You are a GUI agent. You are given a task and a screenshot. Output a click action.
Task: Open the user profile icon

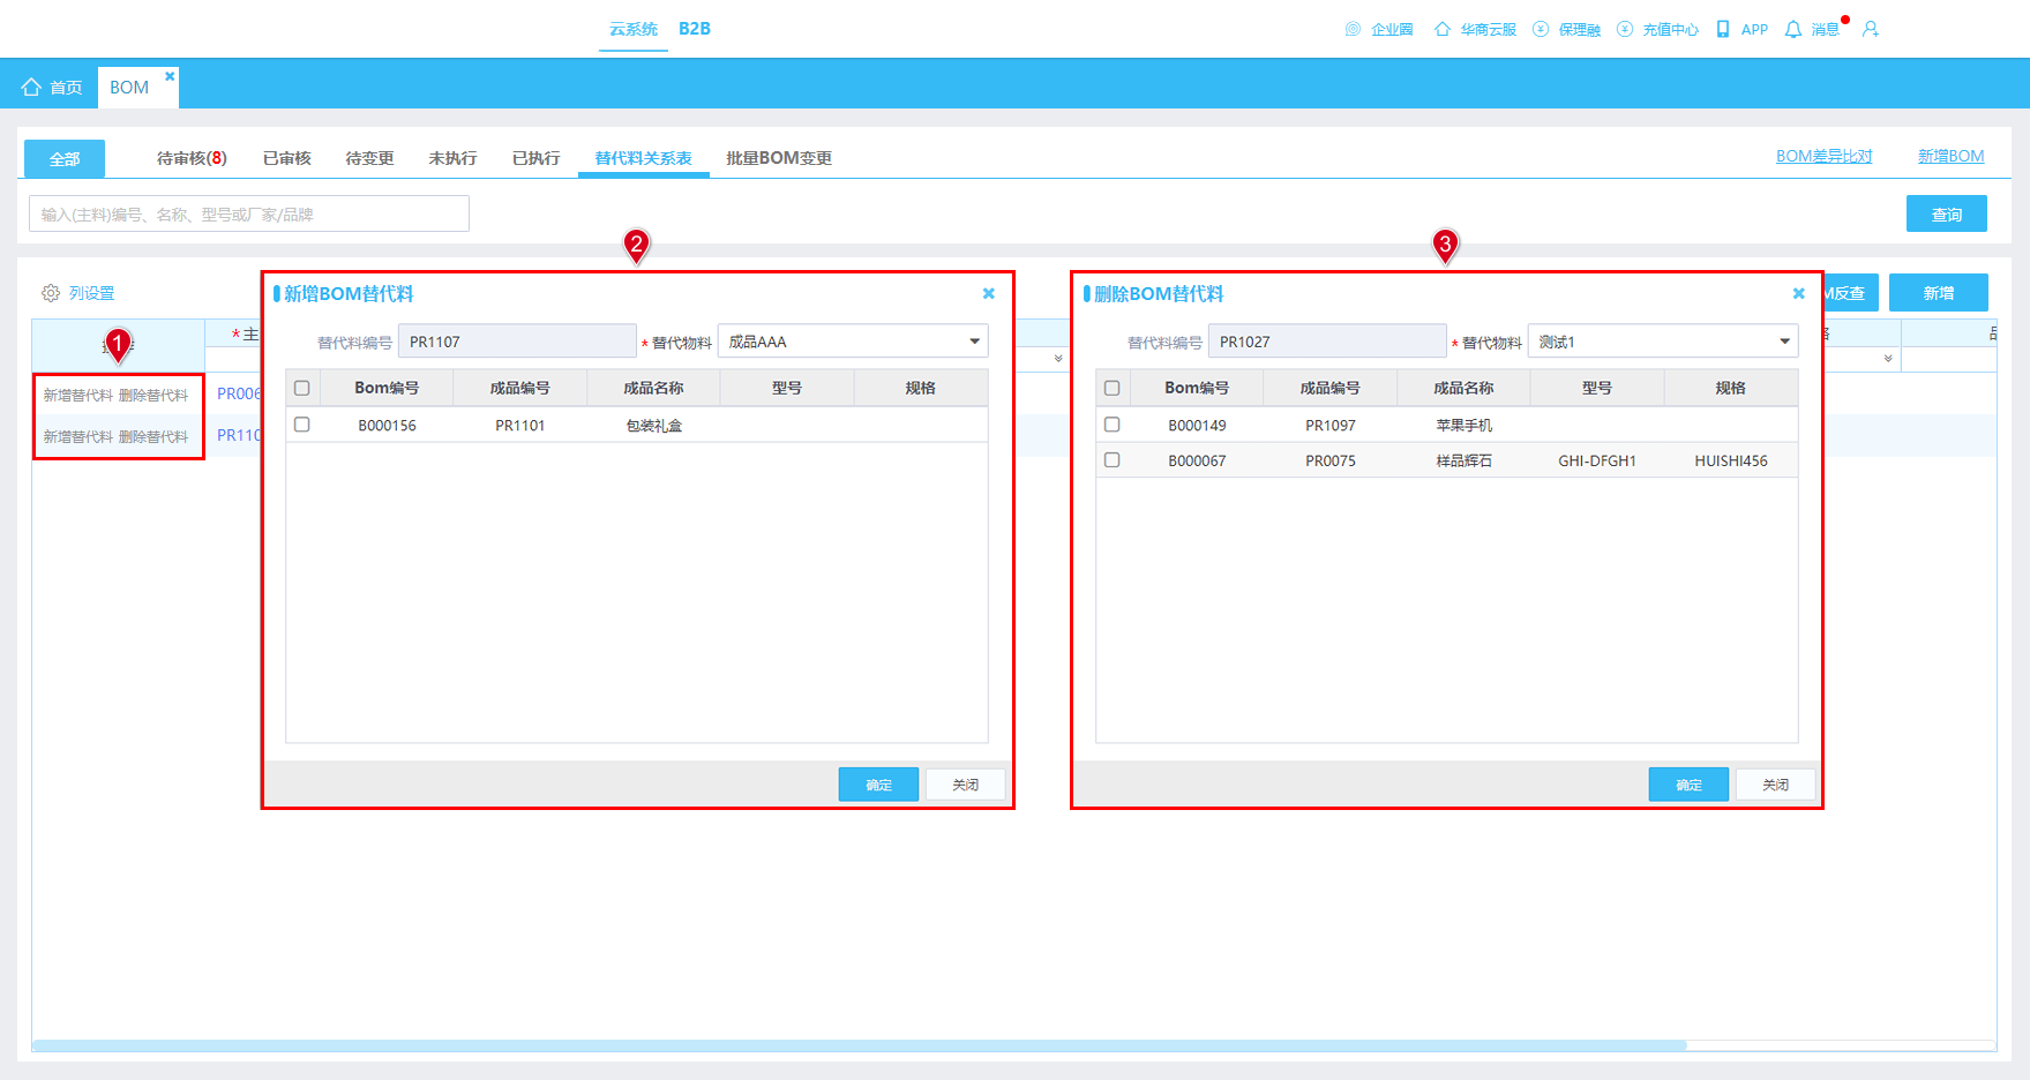click(x=1870, y=29)
